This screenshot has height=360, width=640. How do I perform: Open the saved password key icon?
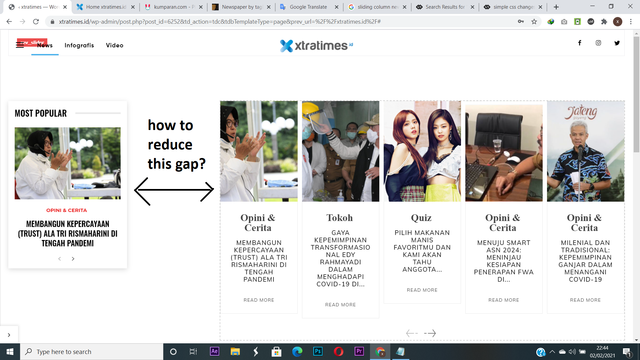[x=521, y=22]
